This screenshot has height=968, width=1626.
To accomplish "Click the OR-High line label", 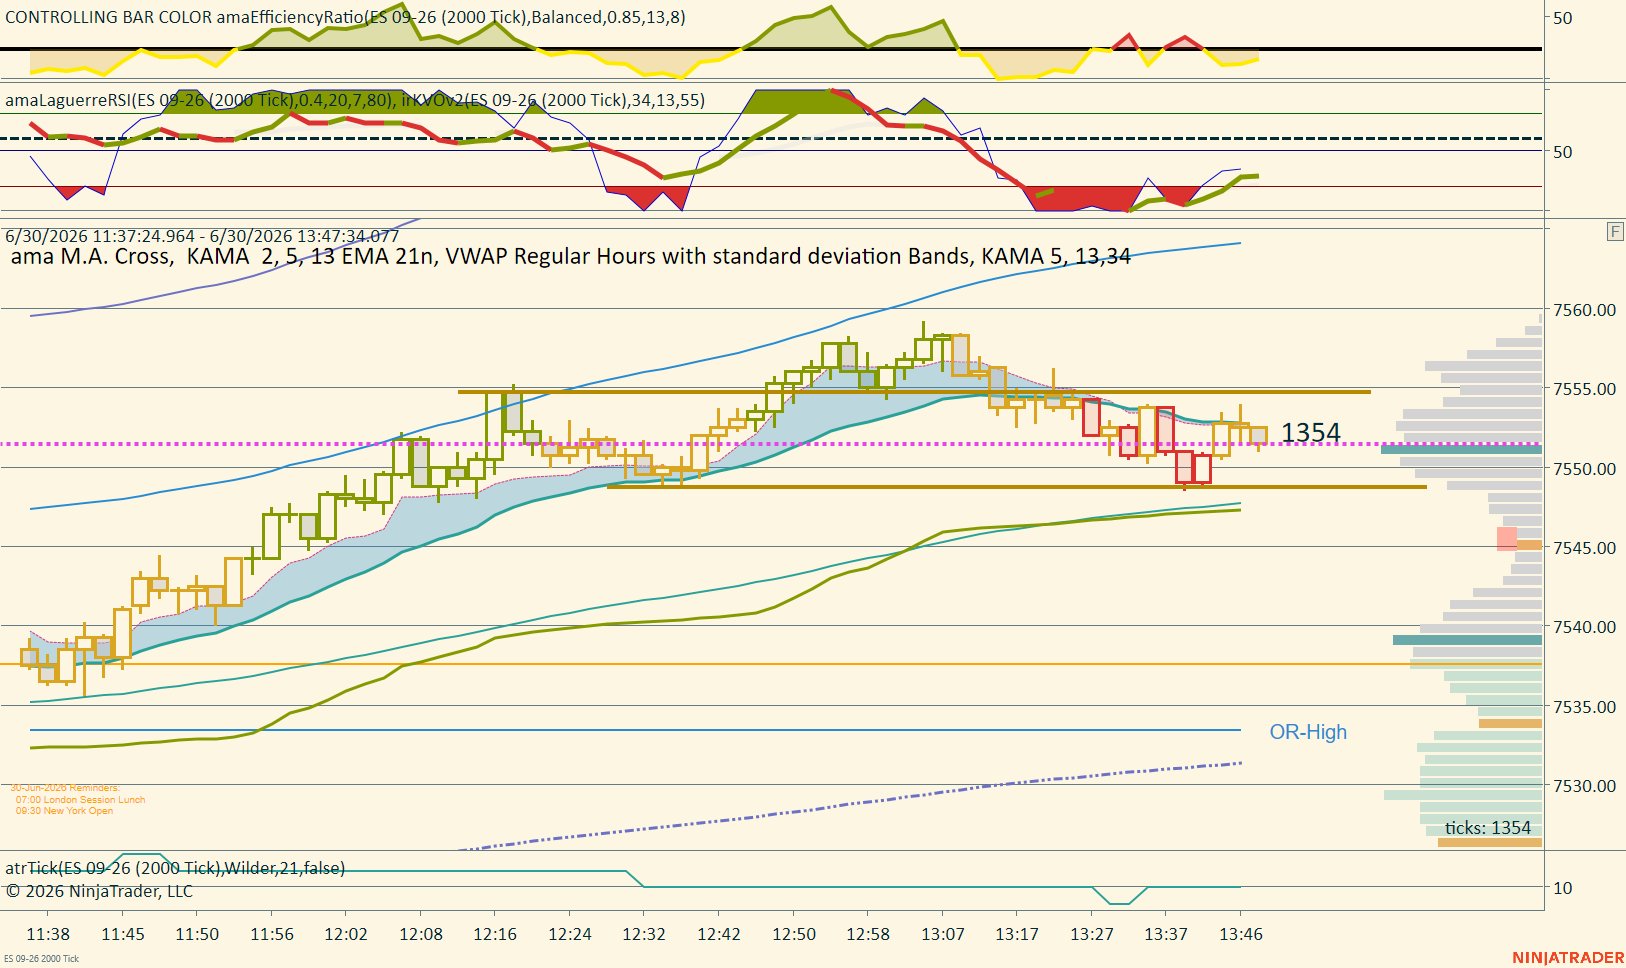I will (1308, 732).
